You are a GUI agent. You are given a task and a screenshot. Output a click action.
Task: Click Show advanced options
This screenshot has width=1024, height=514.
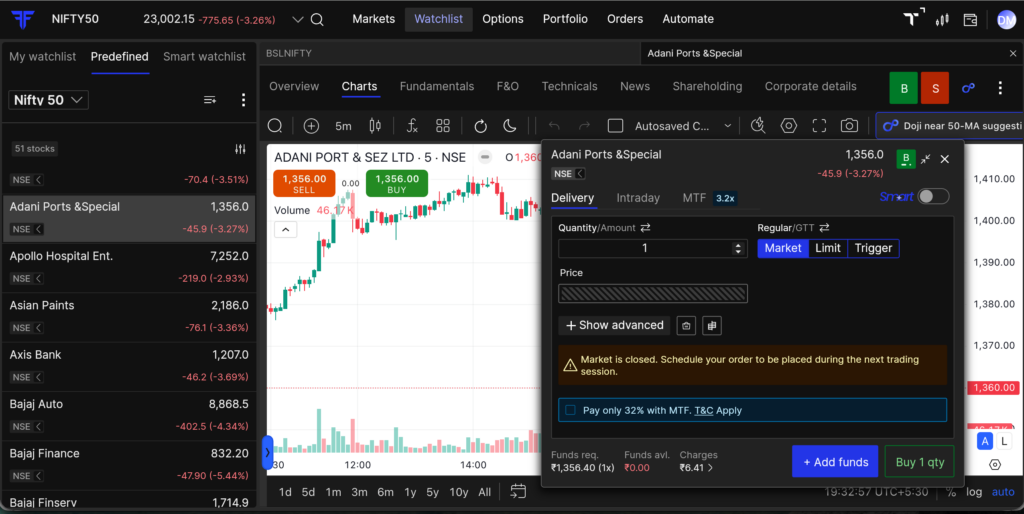[614, 325]
